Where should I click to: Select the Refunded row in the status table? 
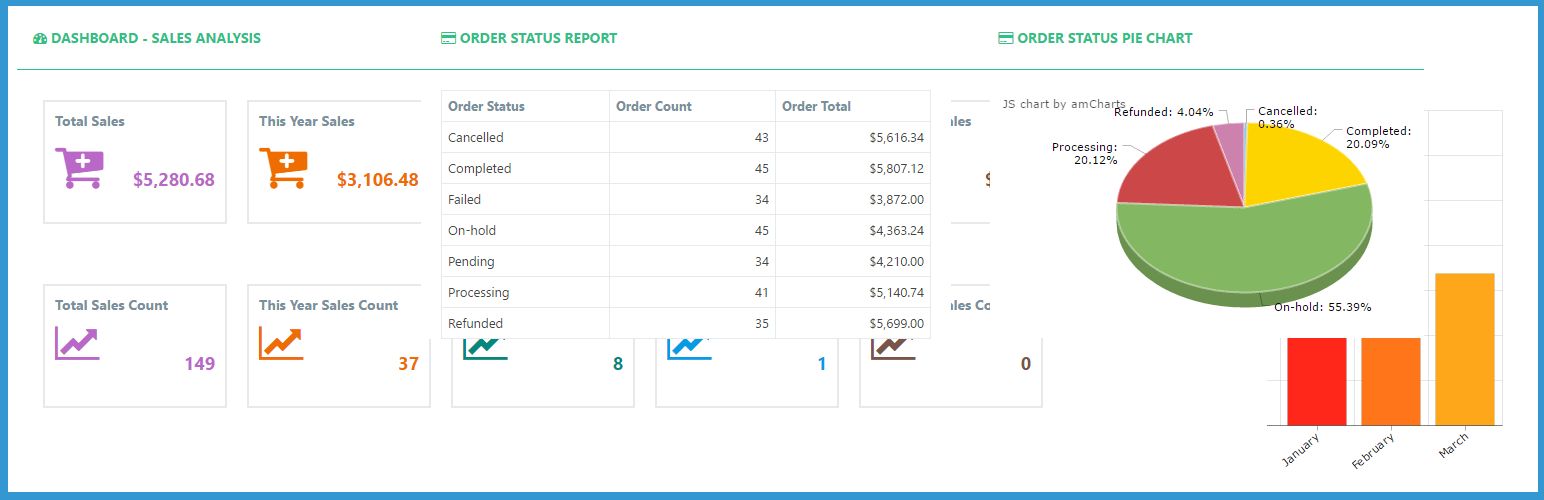click(685, 324)
